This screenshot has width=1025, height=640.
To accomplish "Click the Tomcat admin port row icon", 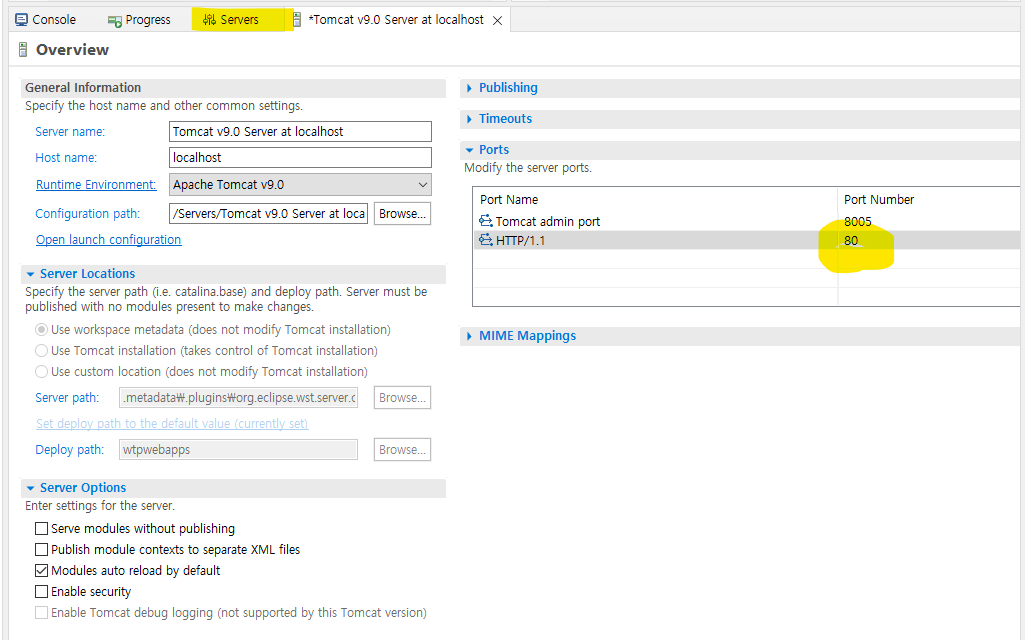I will click(x=486, y=221).
